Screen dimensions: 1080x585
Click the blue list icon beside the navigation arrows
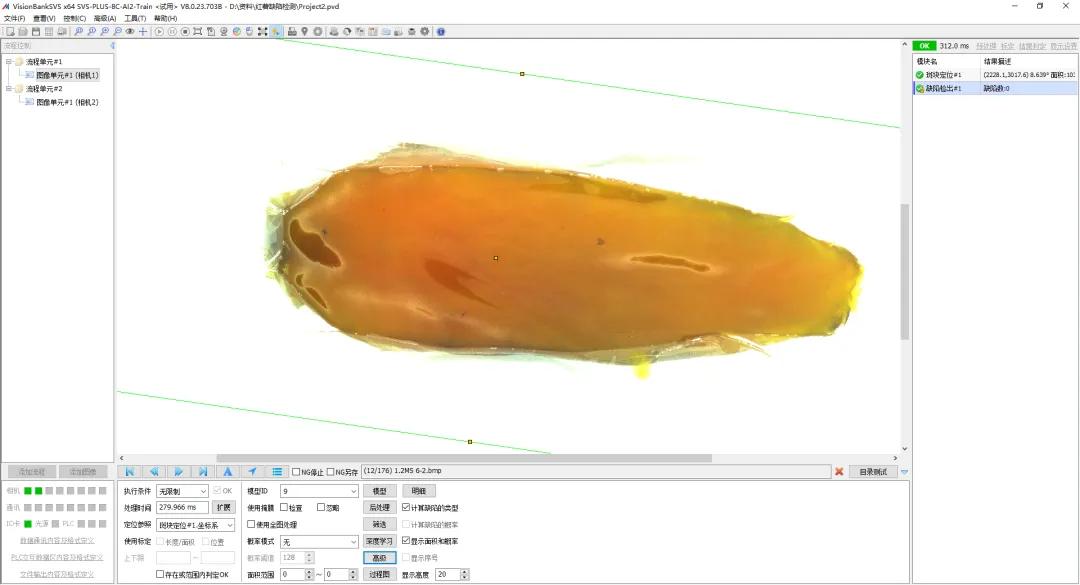277,471
